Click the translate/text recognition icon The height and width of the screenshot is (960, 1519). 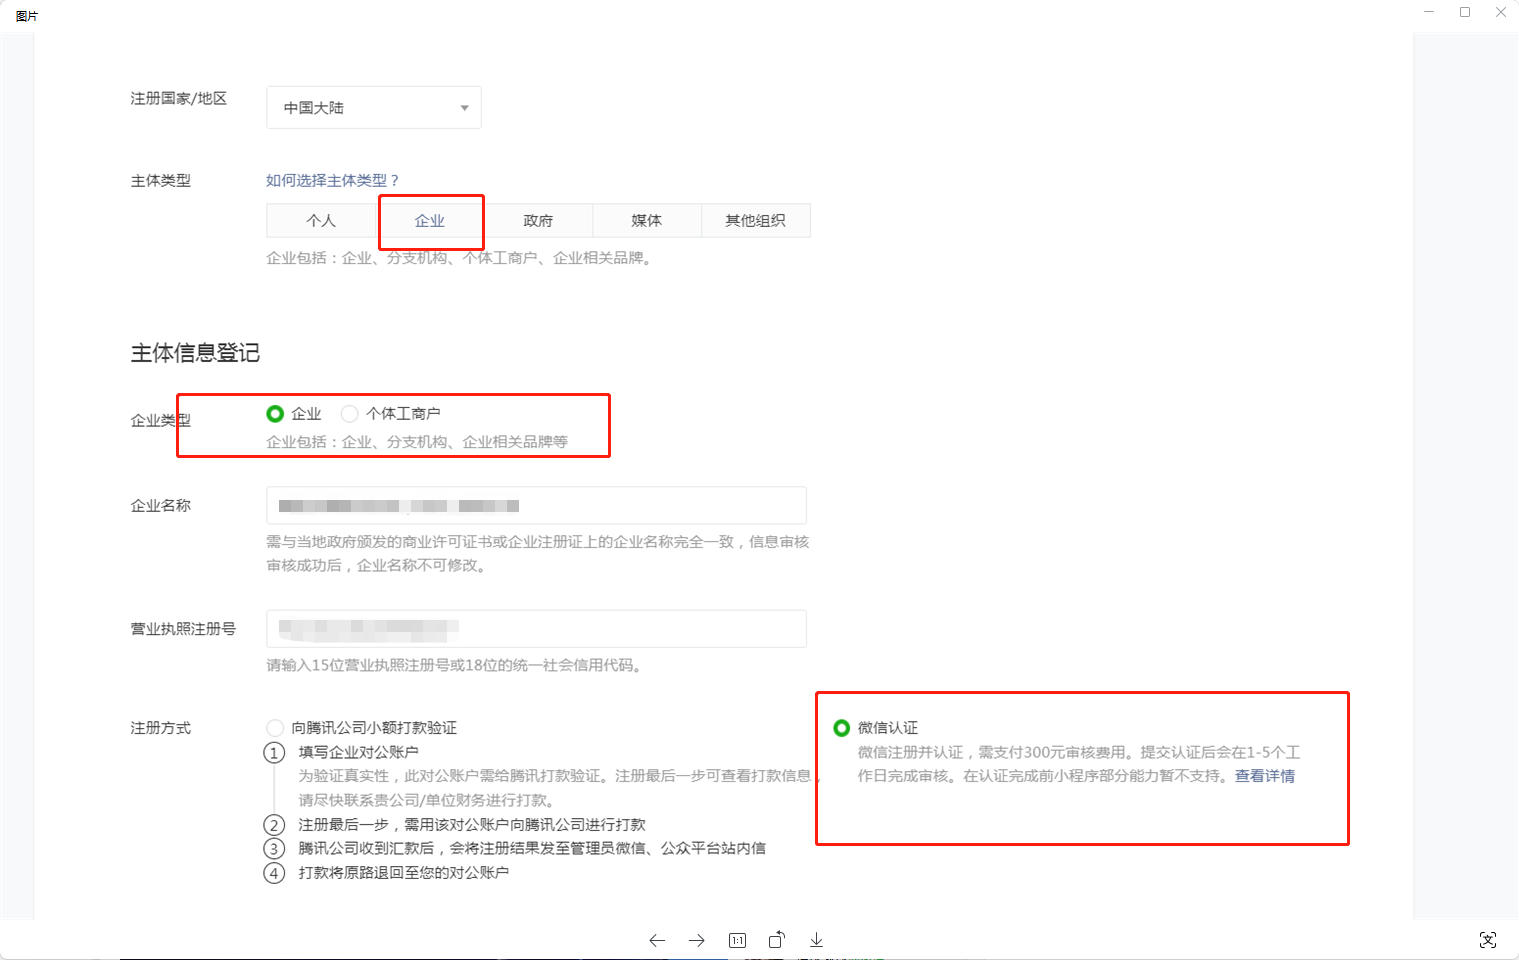pyautogui.click(x=1488, y=940)
